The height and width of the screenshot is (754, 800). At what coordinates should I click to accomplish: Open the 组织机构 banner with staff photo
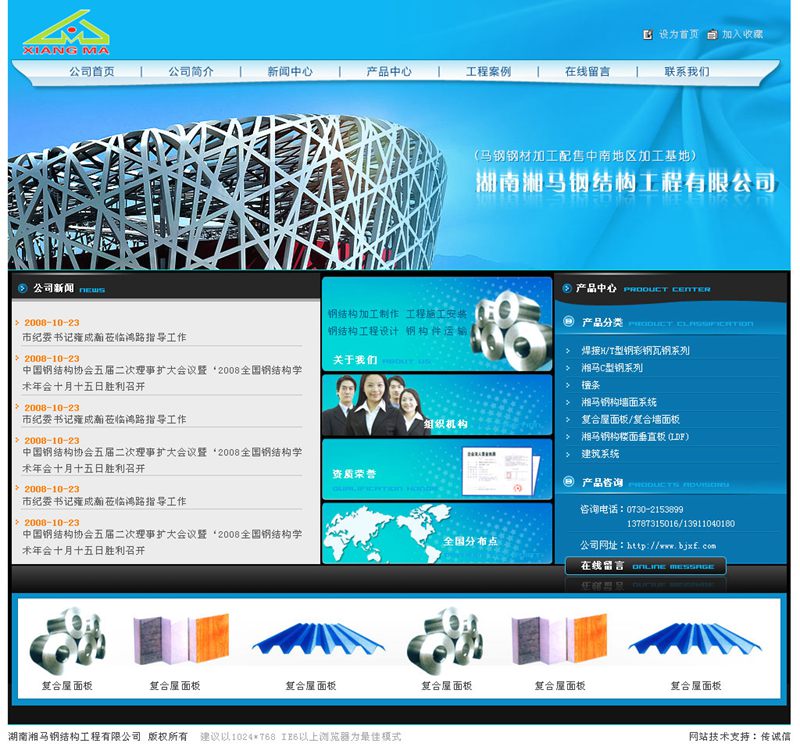(x=436, y=404)
